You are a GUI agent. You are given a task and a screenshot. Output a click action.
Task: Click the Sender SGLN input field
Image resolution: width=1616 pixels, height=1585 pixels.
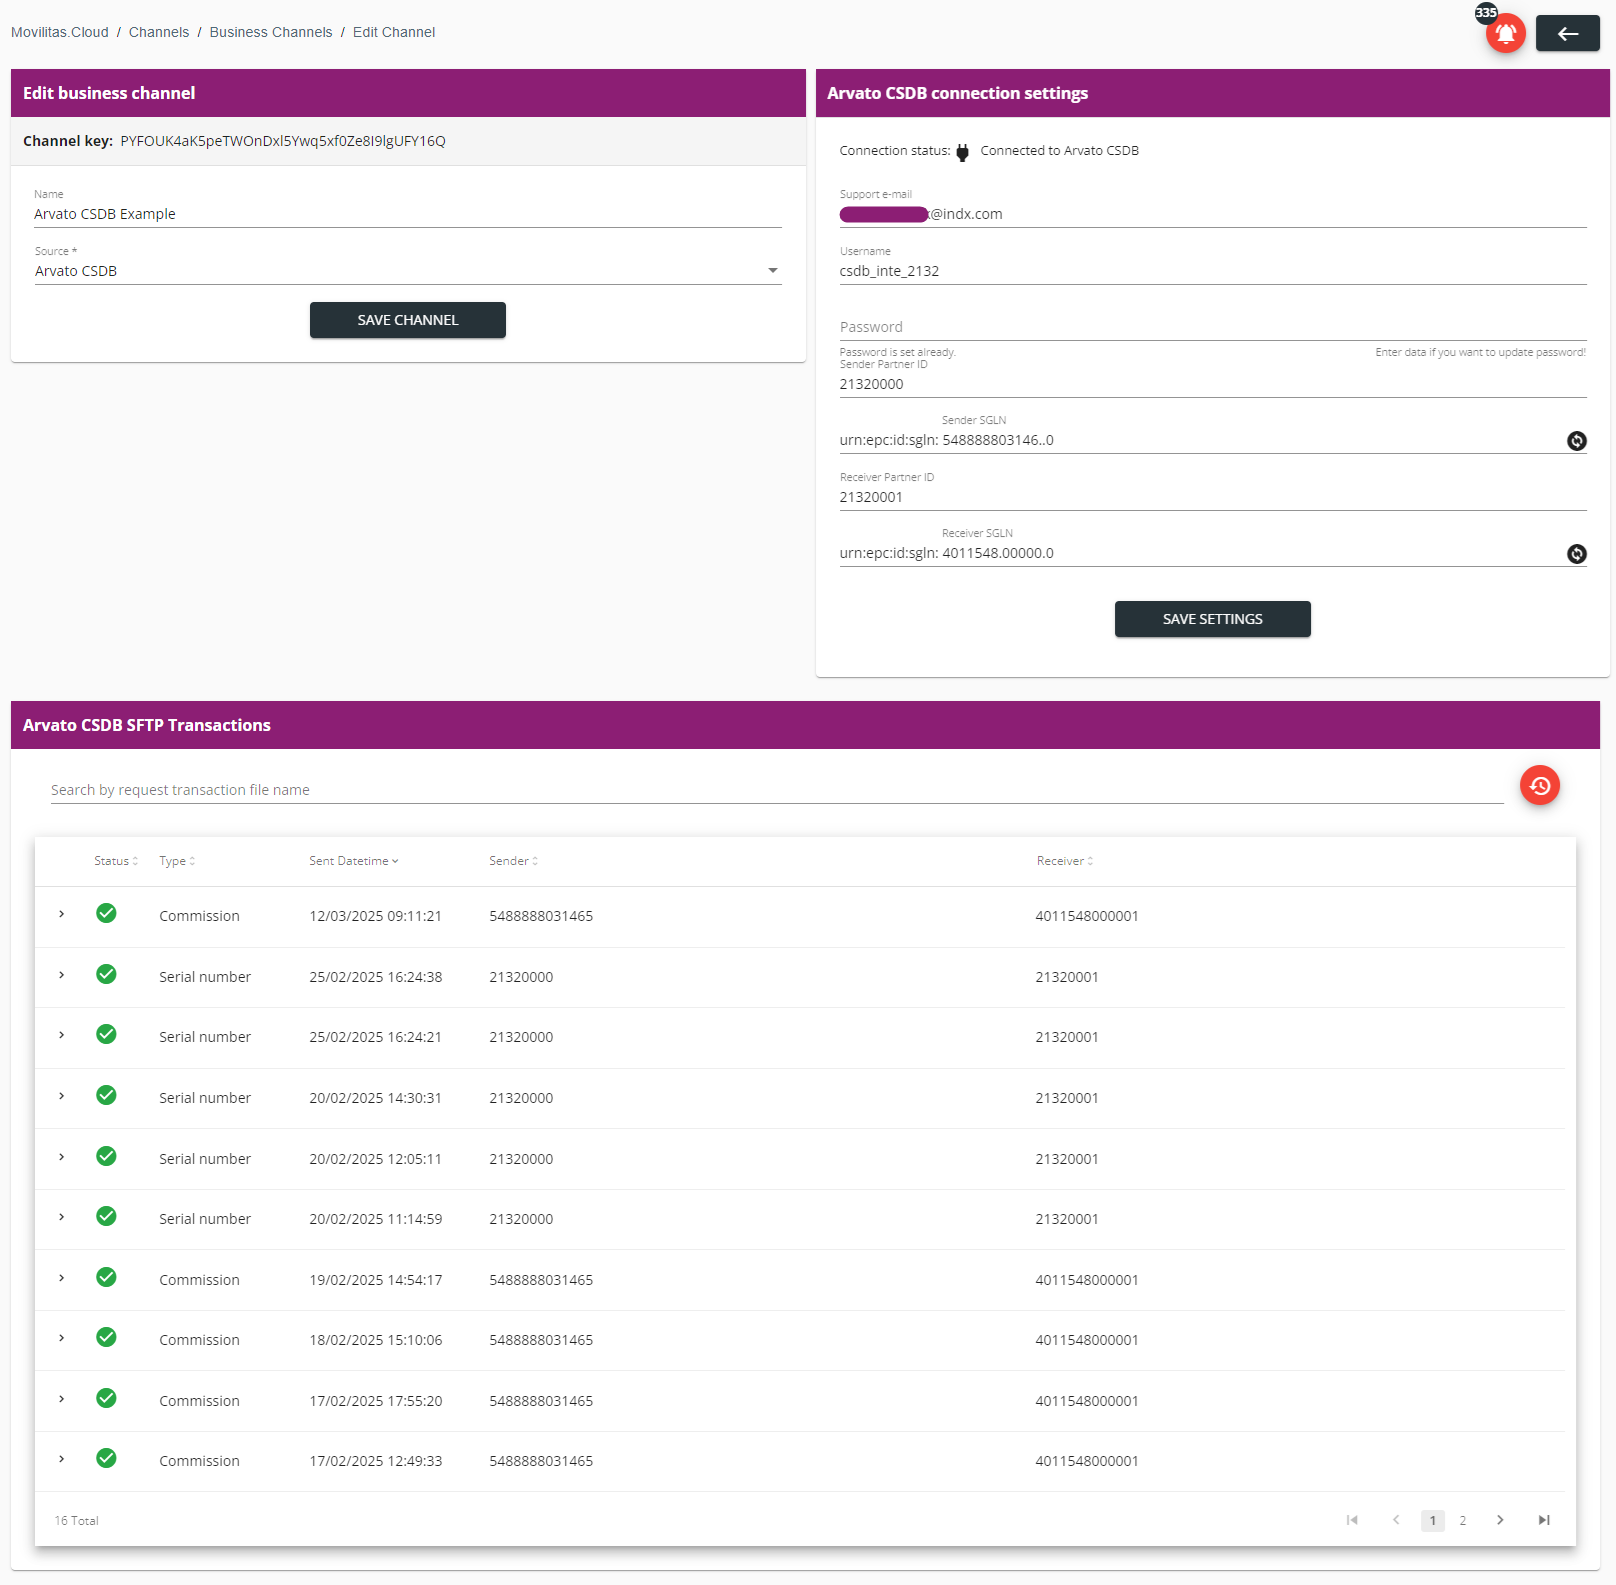click(1250, 440)
